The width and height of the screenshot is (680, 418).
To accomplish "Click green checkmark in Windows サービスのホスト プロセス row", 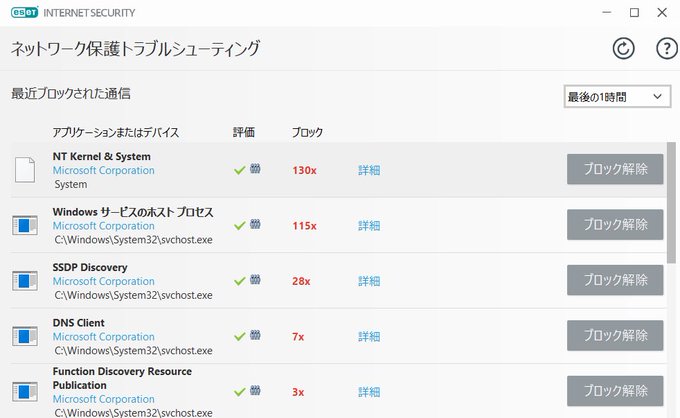I will pos(240,225).
